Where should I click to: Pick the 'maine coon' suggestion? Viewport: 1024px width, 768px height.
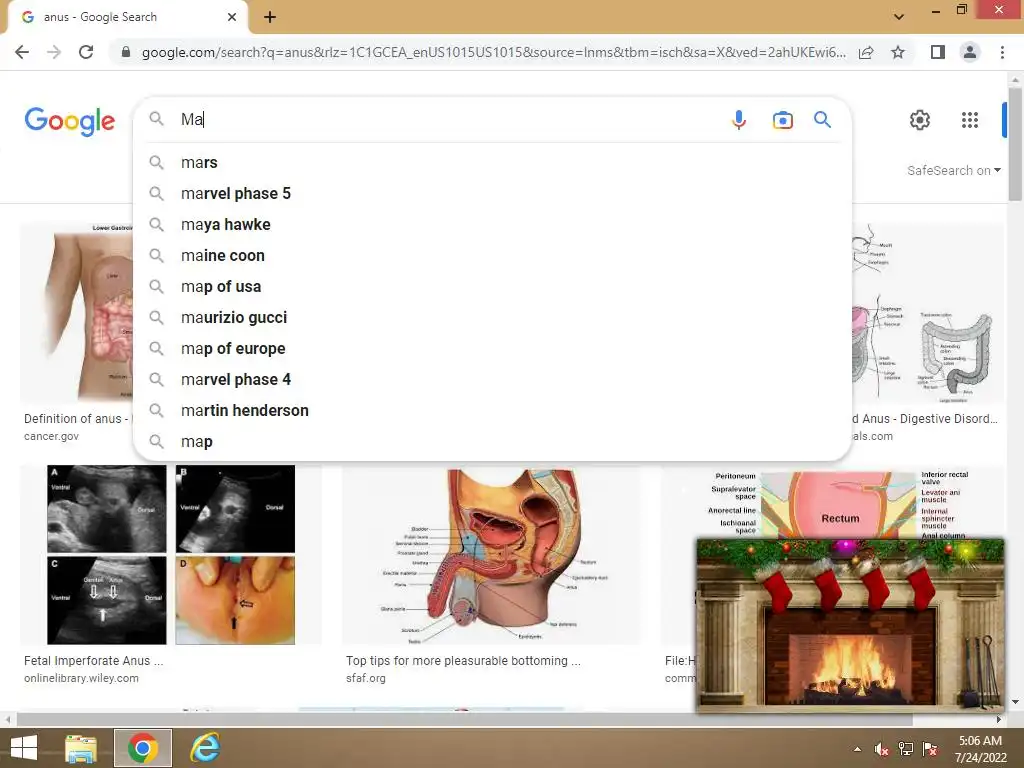[492, 255]
